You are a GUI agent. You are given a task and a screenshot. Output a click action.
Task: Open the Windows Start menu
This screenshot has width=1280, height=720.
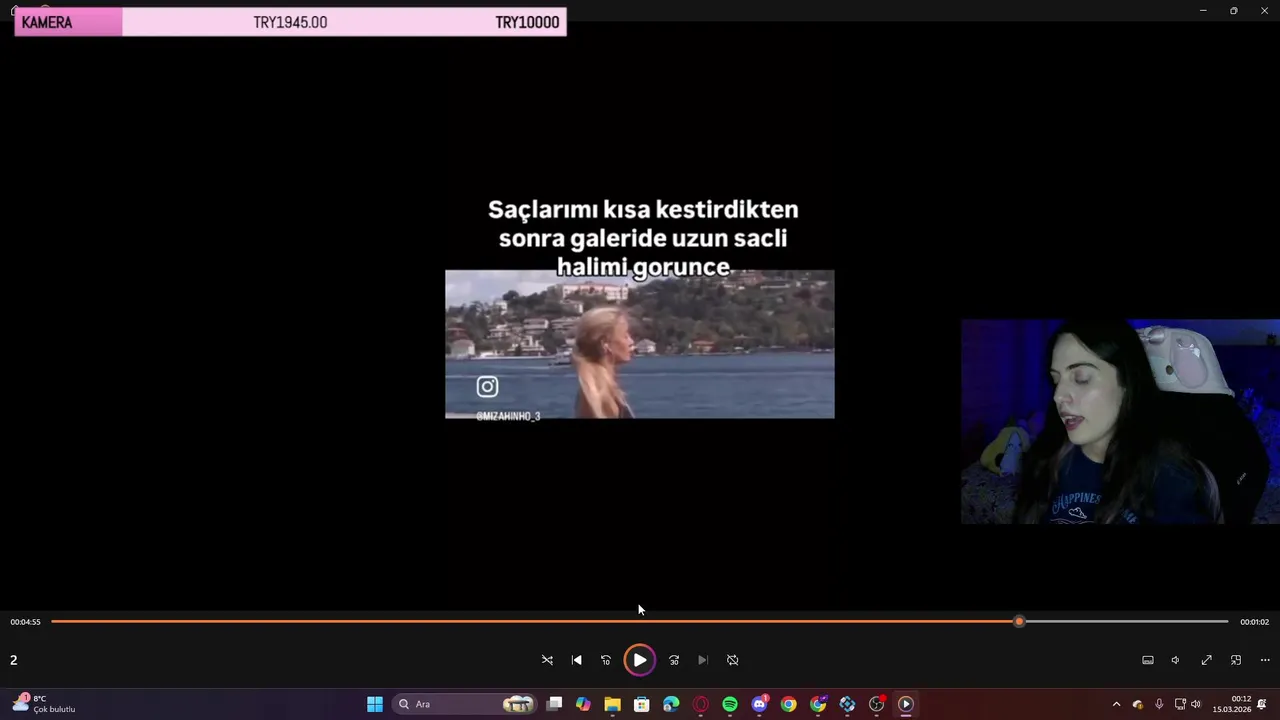point(375,704)
